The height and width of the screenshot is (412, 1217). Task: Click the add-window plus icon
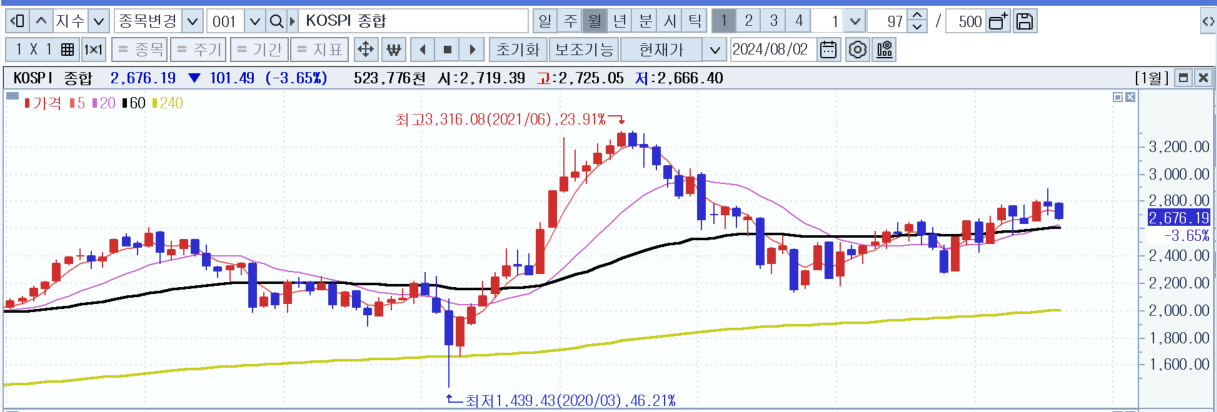998,20
